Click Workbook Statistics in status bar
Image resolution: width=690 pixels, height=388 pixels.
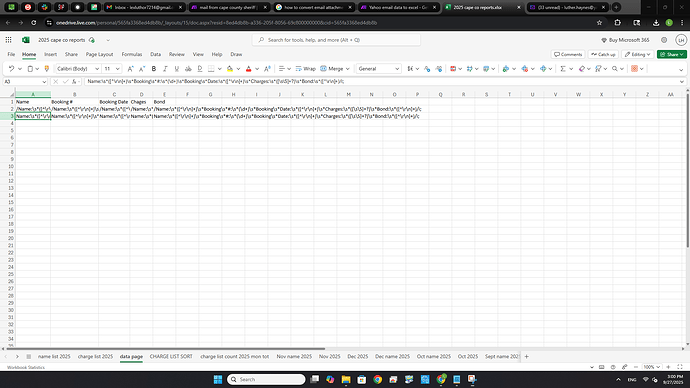tap(26, 367)
